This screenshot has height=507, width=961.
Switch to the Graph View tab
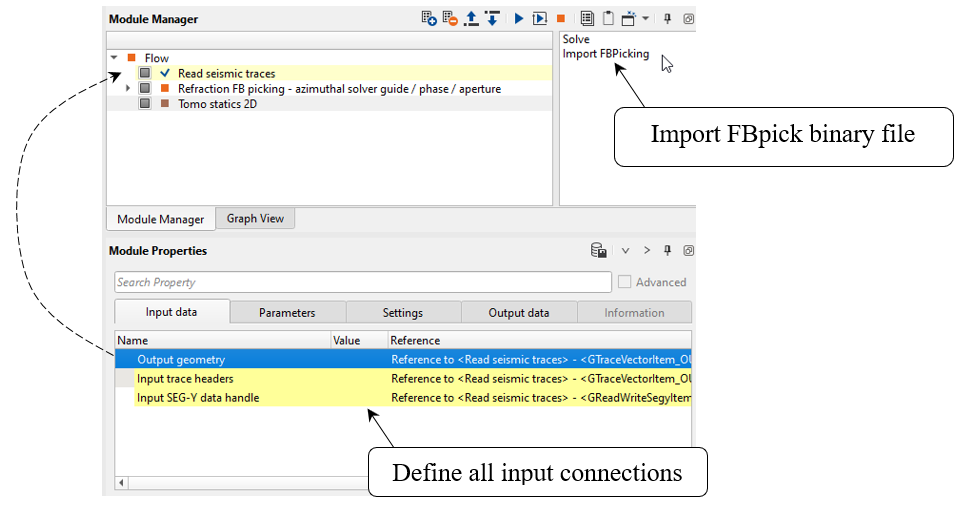(255, 219)
